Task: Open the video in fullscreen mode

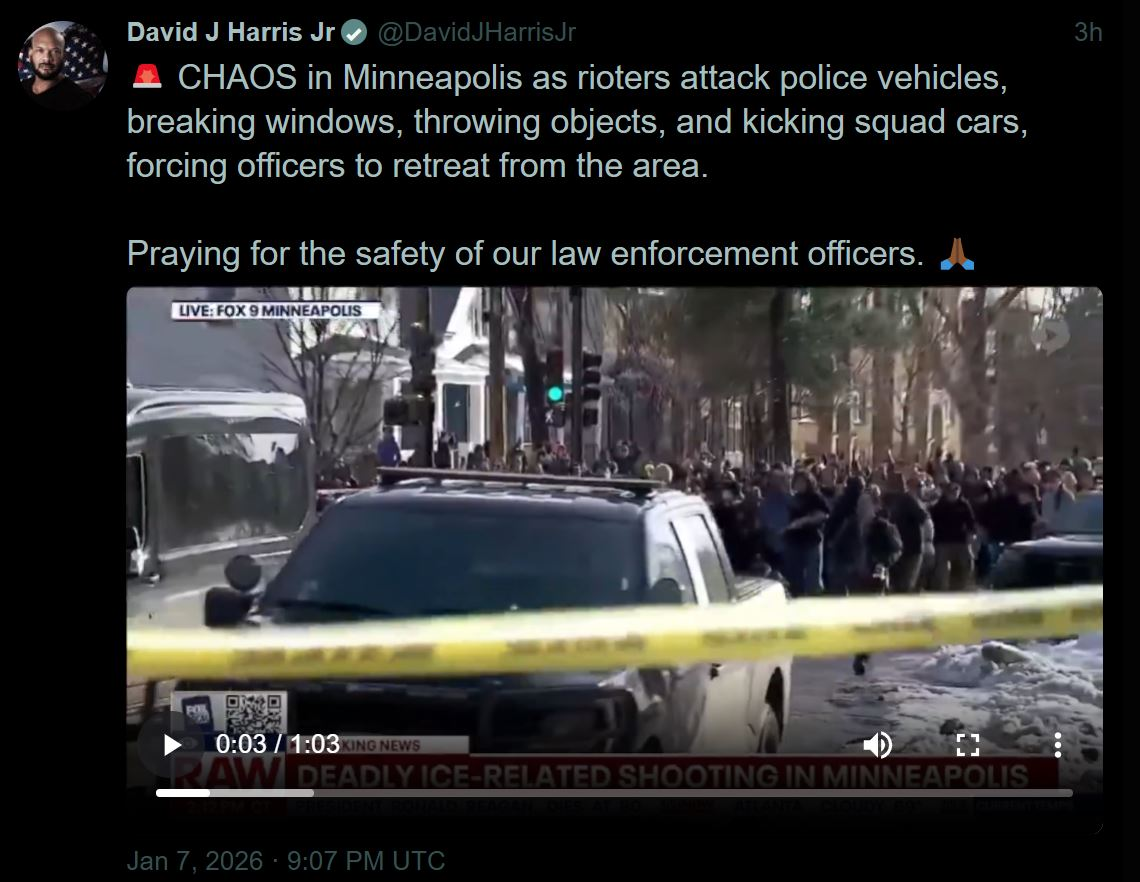Action: [x=968, y=745]
